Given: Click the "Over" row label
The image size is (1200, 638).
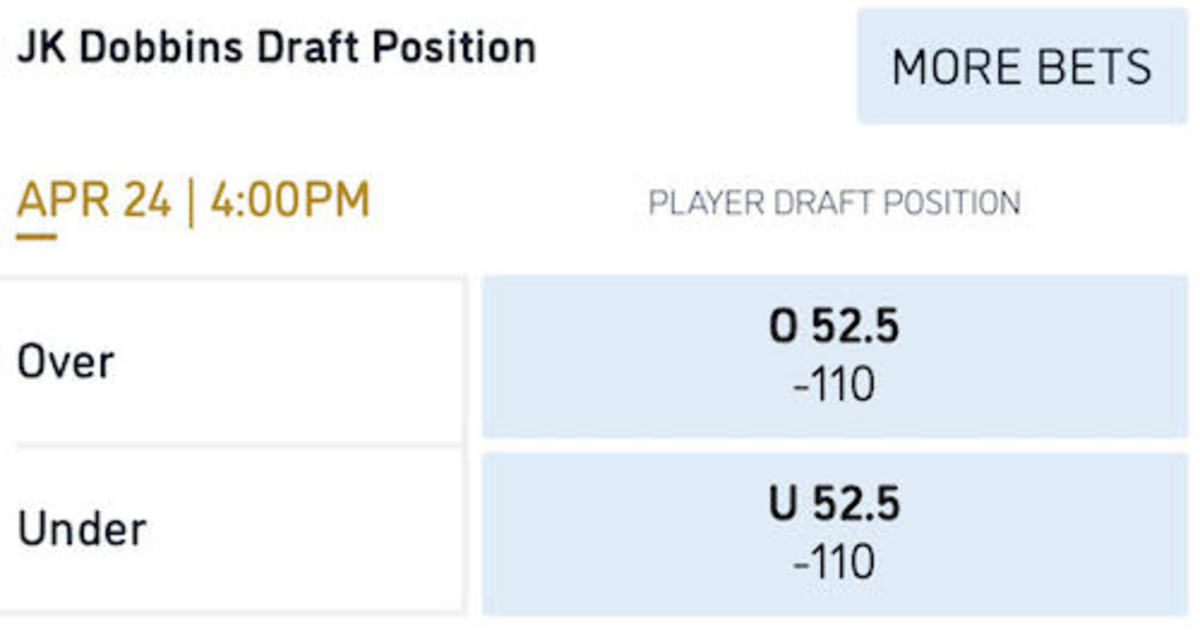Looking at the screenshot, I should [66, 361].
